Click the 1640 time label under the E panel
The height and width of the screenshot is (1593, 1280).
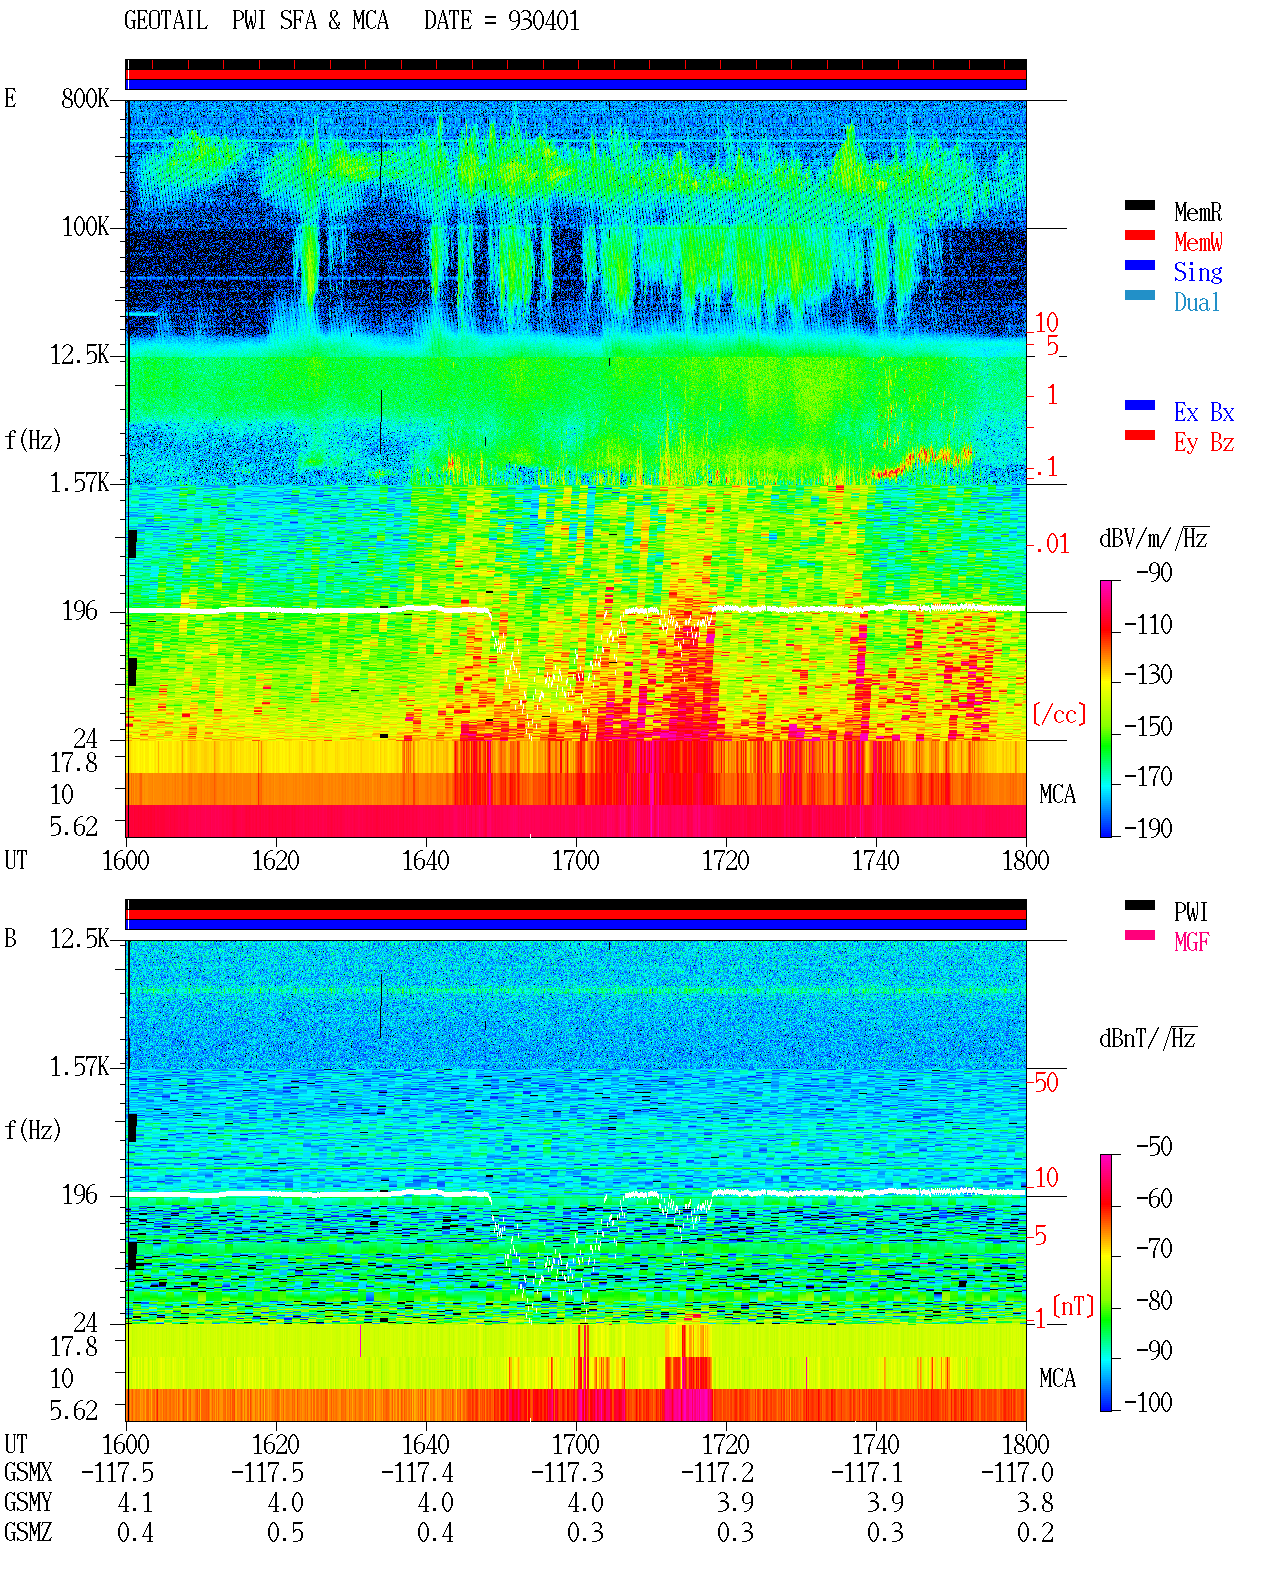click(425, 861)
